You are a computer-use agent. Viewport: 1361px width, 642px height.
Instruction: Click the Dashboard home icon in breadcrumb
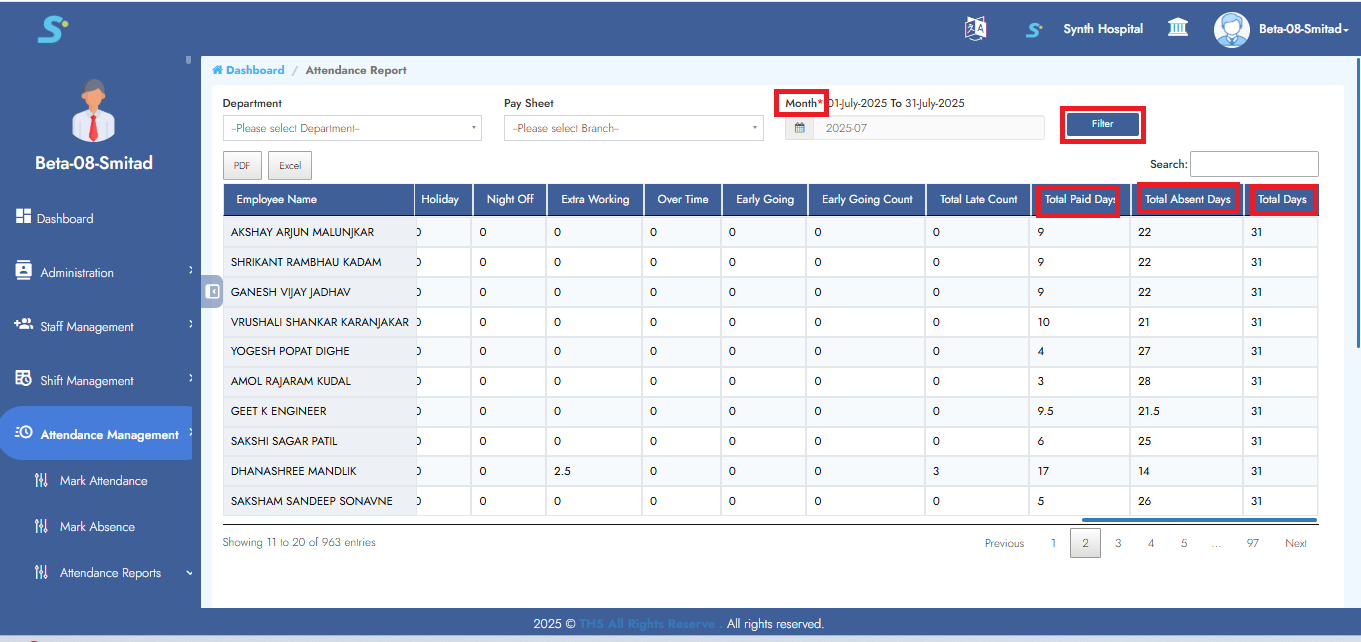(x=217, y=70)
